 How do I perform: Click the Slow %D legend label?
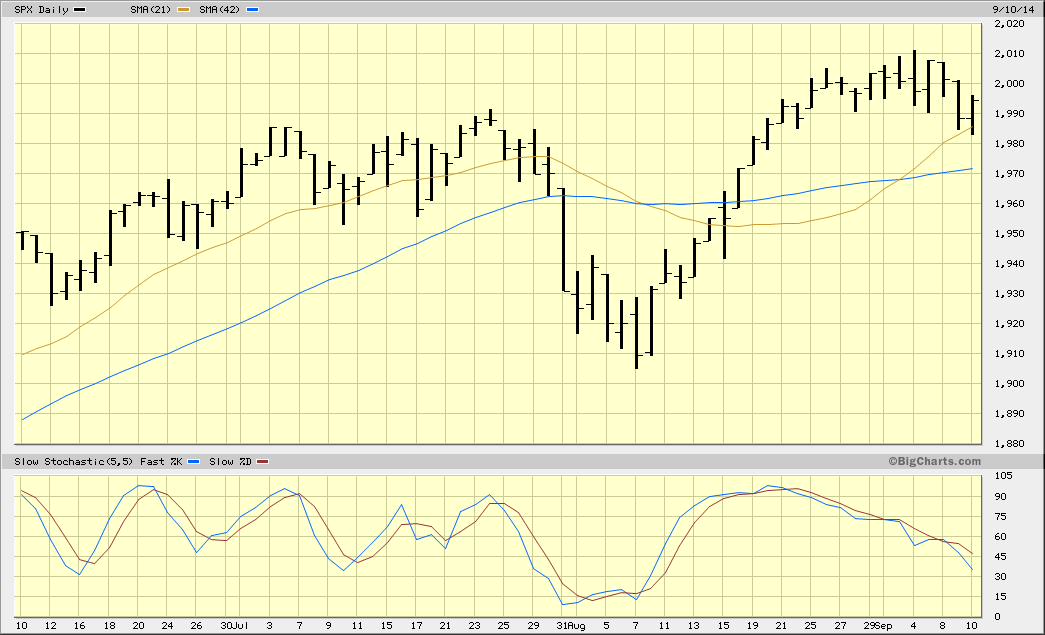point(230,461)
